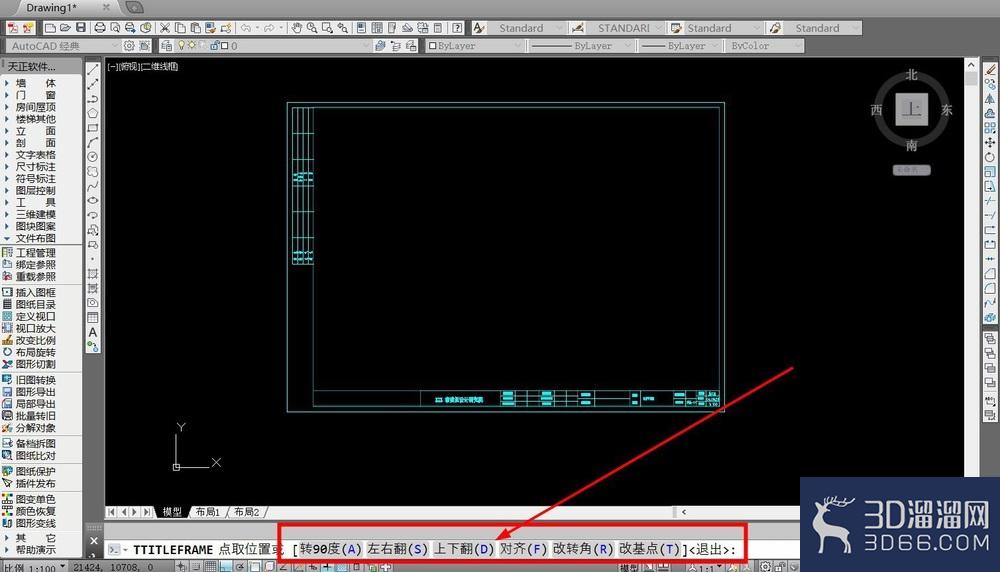The width and height of the screenshot is (1000, 572).
Task: Open an existing drawing file
Action: click(65, 28)
